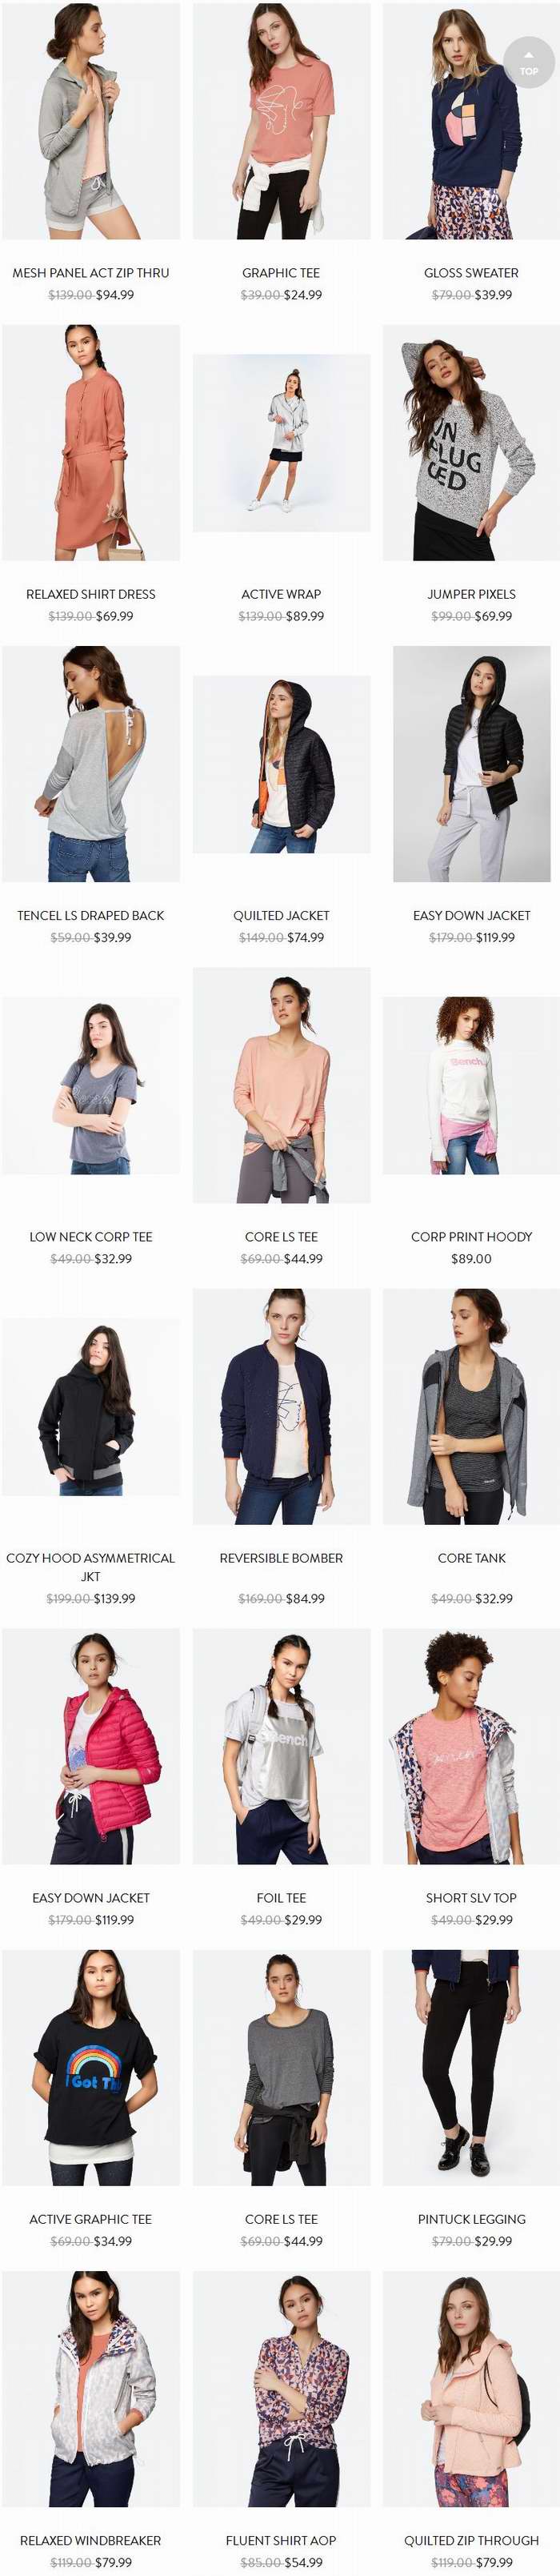The height and width of the screenshot is (2576, 560).
Task: Open the LOW NECK CORP TEE link
Action: point(91,1236)
